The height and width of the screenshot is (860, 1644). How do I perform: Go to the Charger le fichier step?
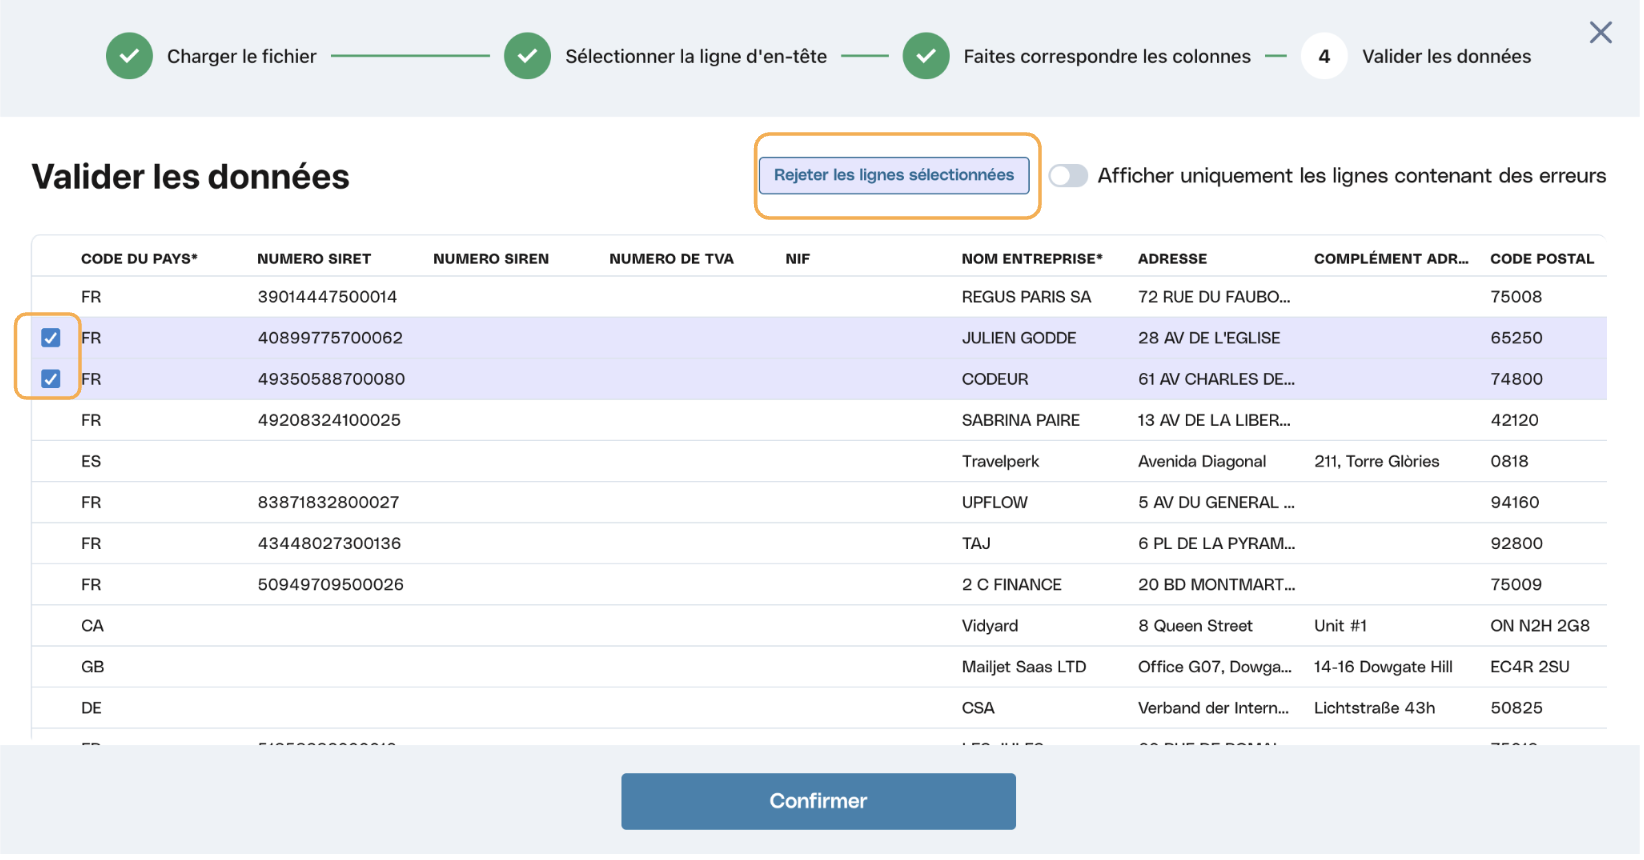click(x=242, y=56)
